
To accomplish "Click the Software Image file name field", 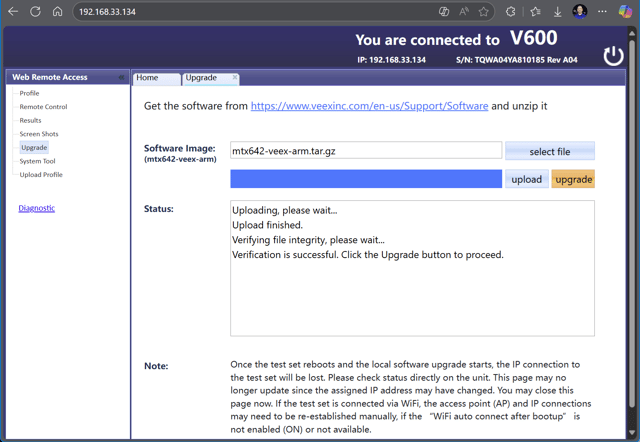I will click(366, 150).
